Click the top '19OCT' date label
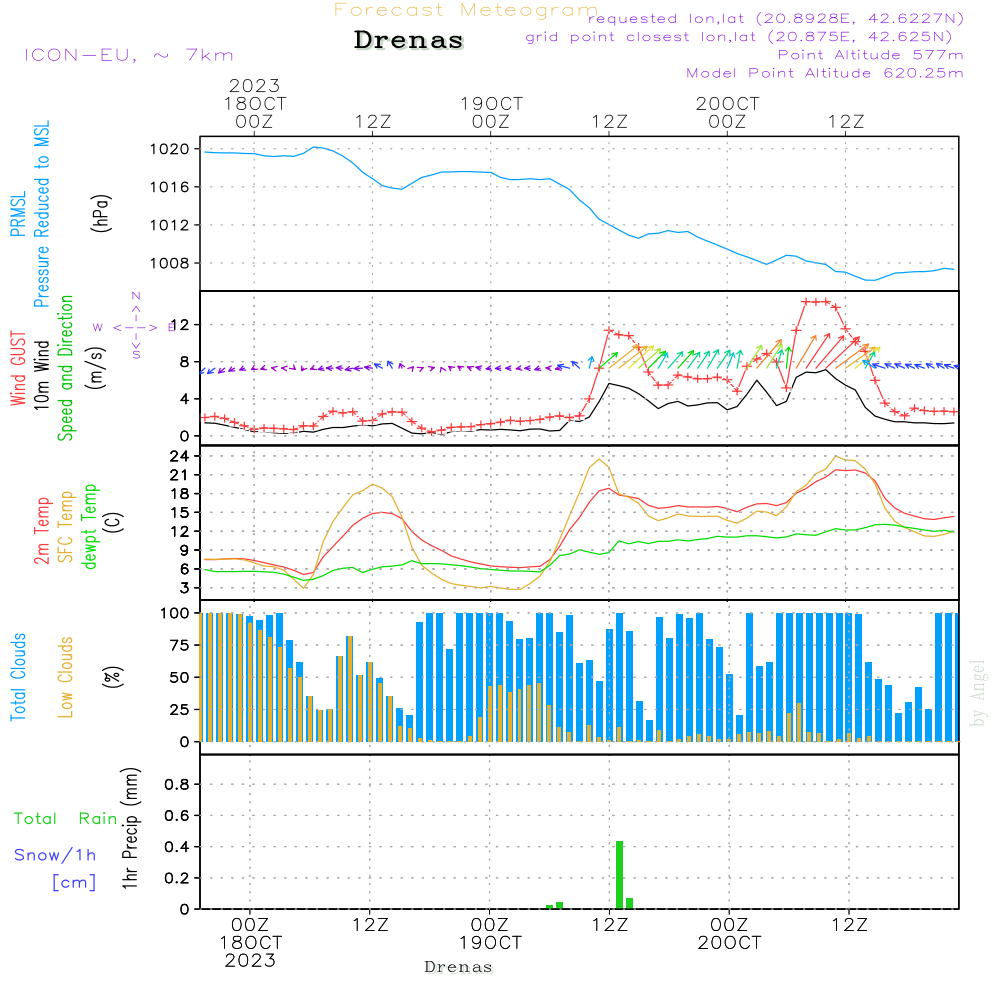The image size is (1000, 1000). point(491,104)
